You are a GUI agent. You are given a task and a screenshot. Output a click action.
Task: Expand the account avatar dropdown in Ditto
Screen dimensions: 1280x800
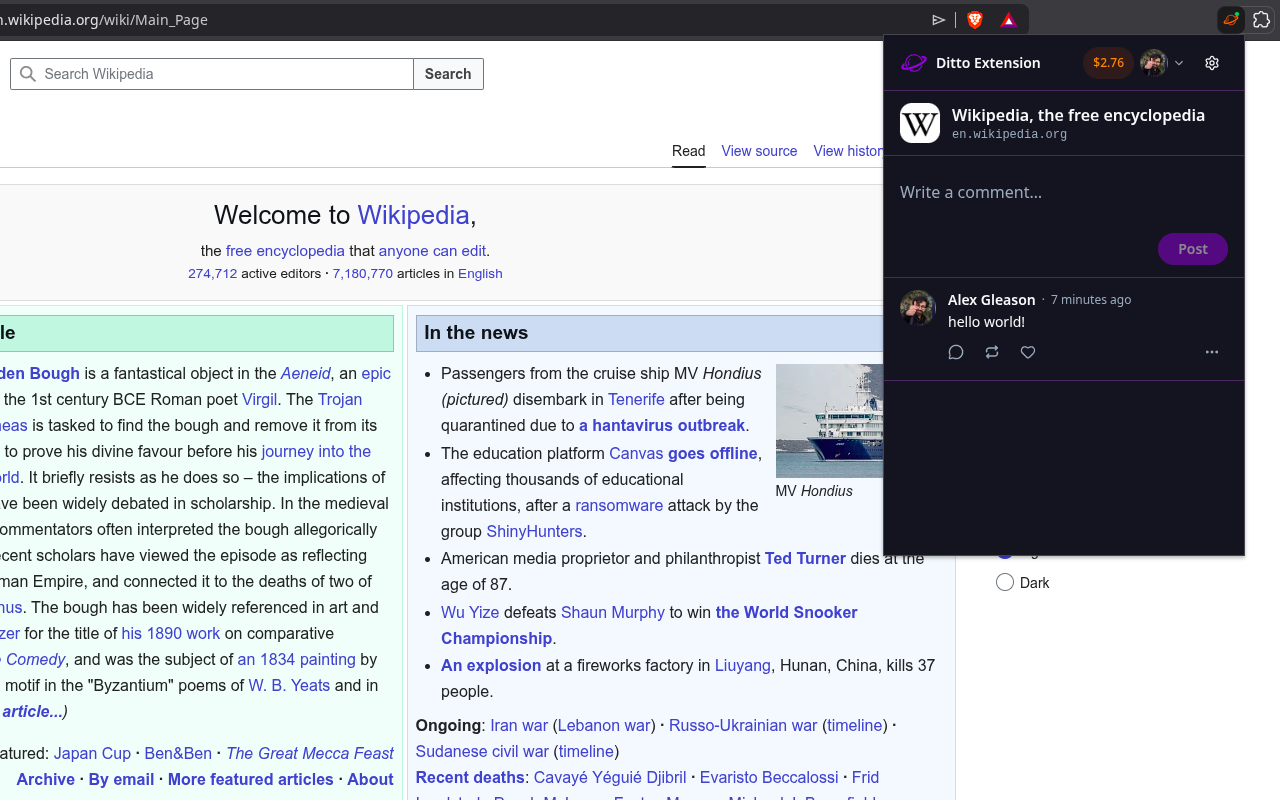pos(1162,63)
